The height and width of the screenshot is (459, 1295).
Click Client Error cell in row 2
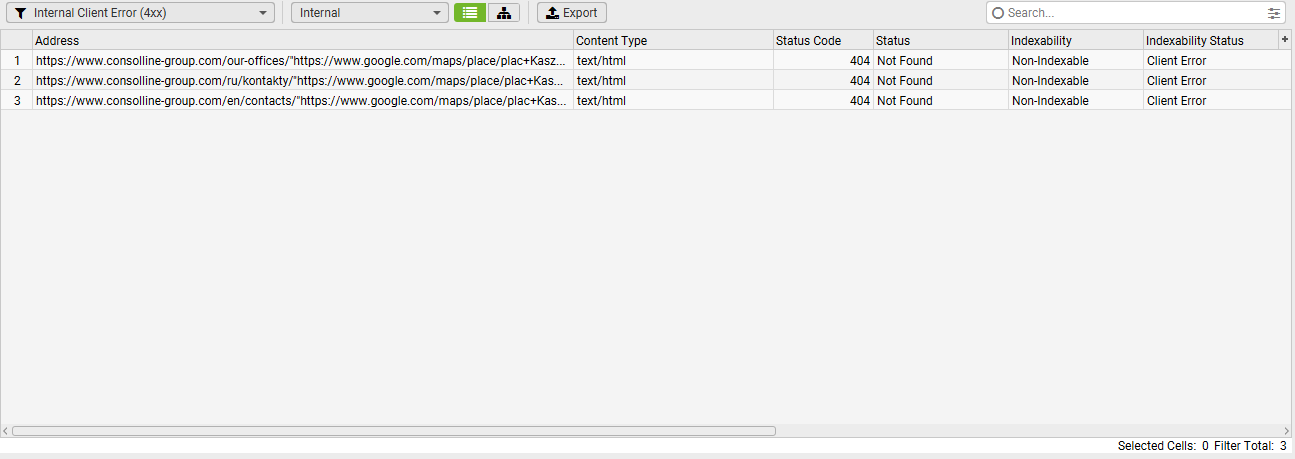click(1217, 80)
